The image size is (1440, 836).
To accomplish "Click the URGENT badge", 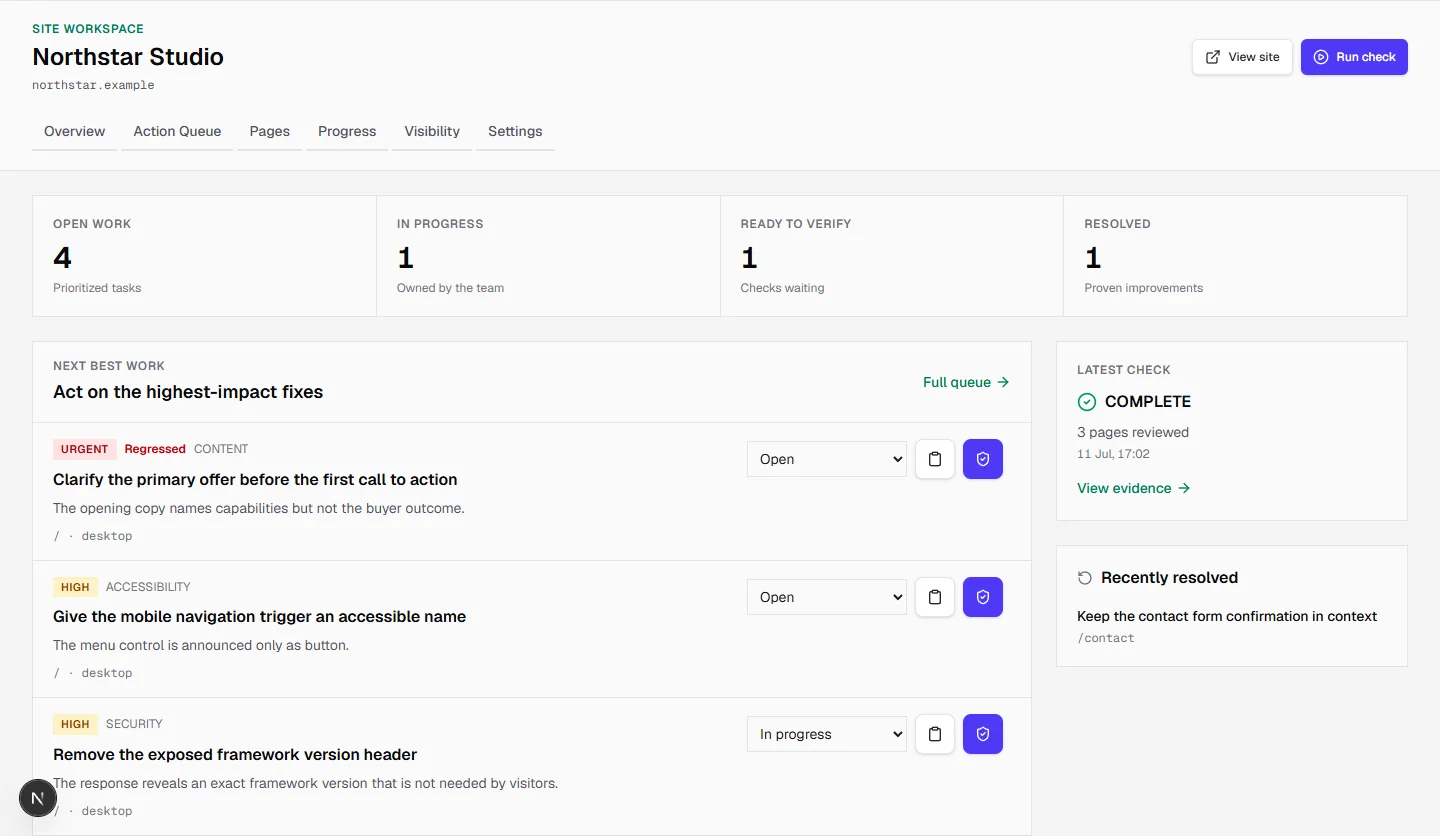I will click(x=85, y=449).
